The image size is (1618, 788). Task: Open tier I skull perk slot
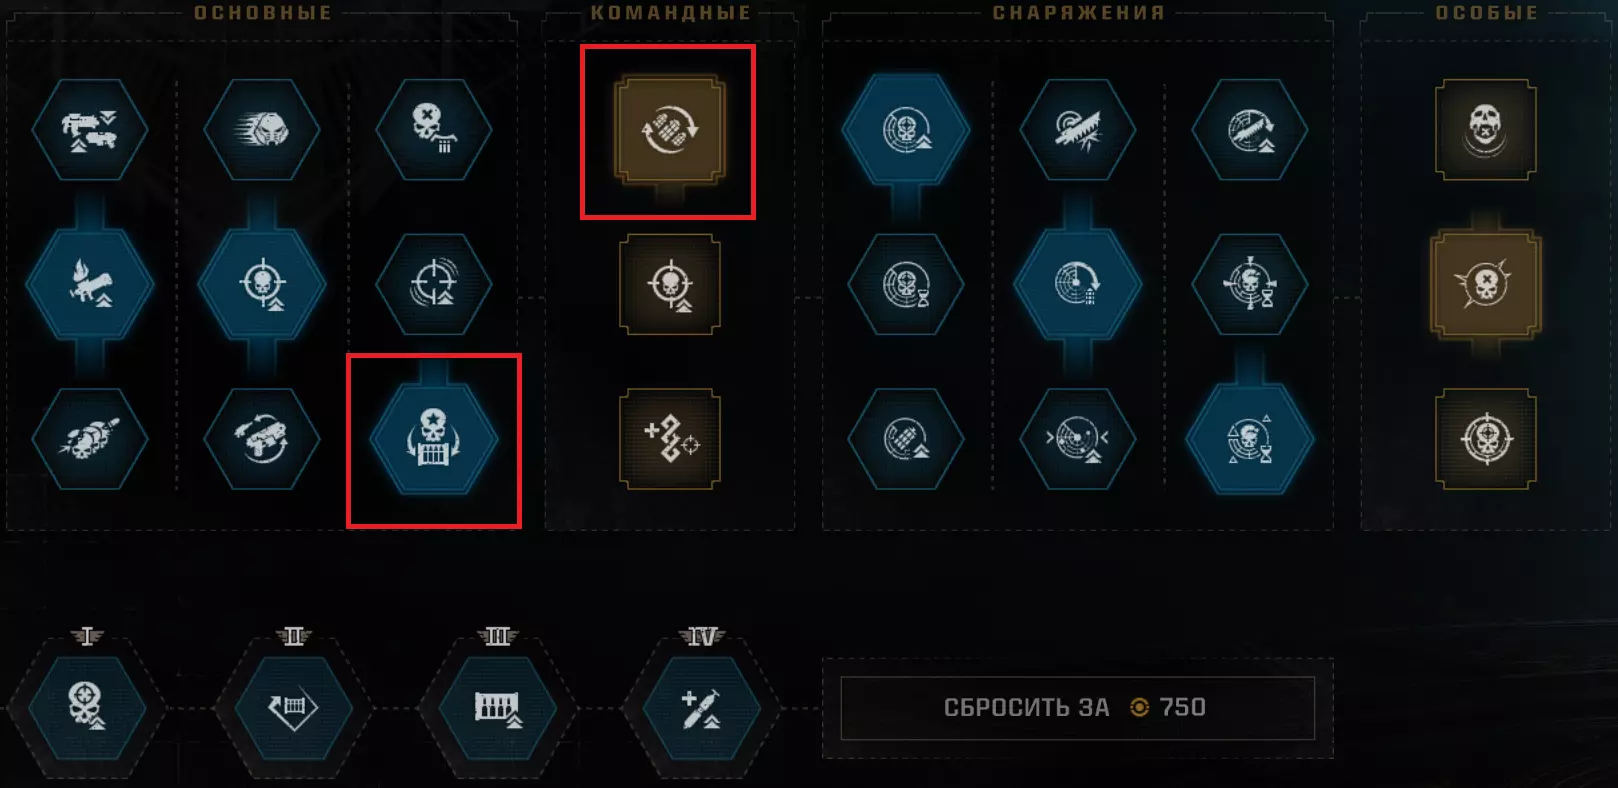tap(88, 708)
